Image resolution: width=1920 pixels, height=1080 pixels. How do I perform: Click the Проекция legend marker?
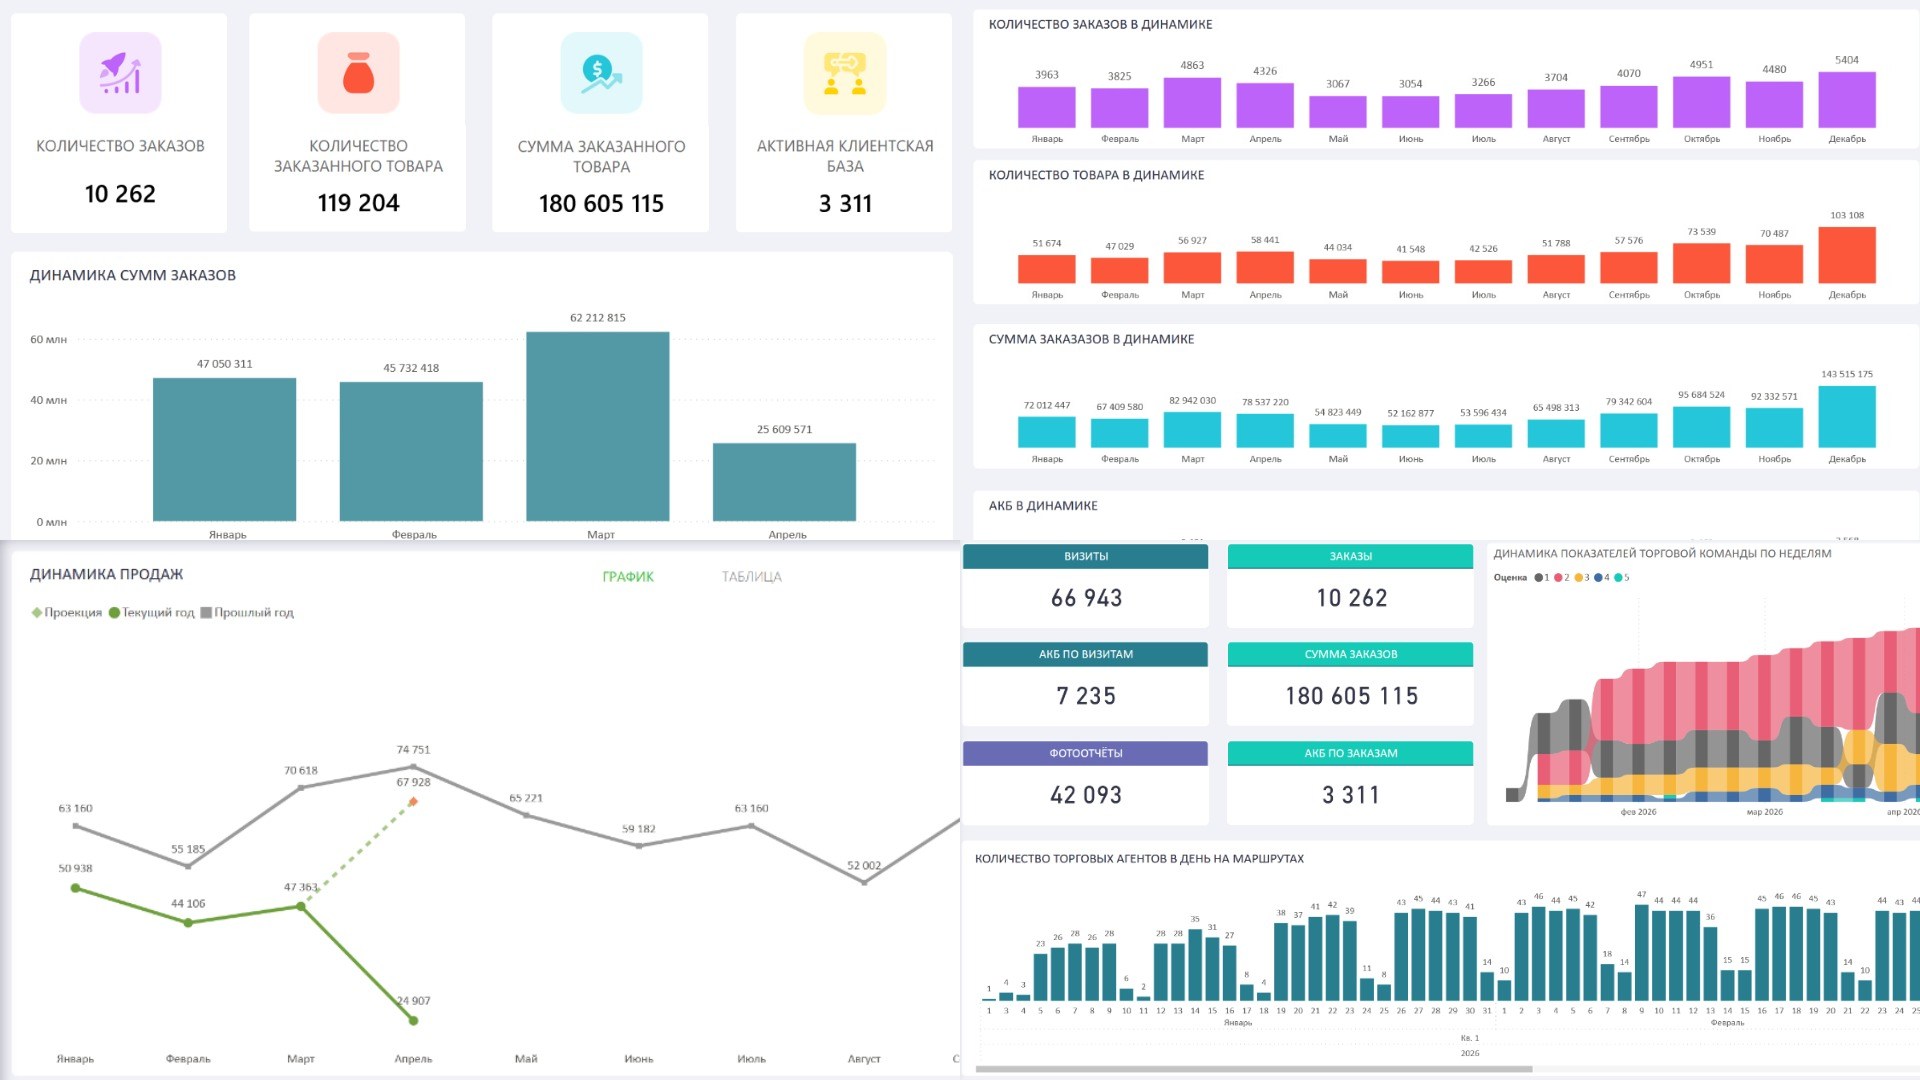pyautogui.click(x=37, y=613)
